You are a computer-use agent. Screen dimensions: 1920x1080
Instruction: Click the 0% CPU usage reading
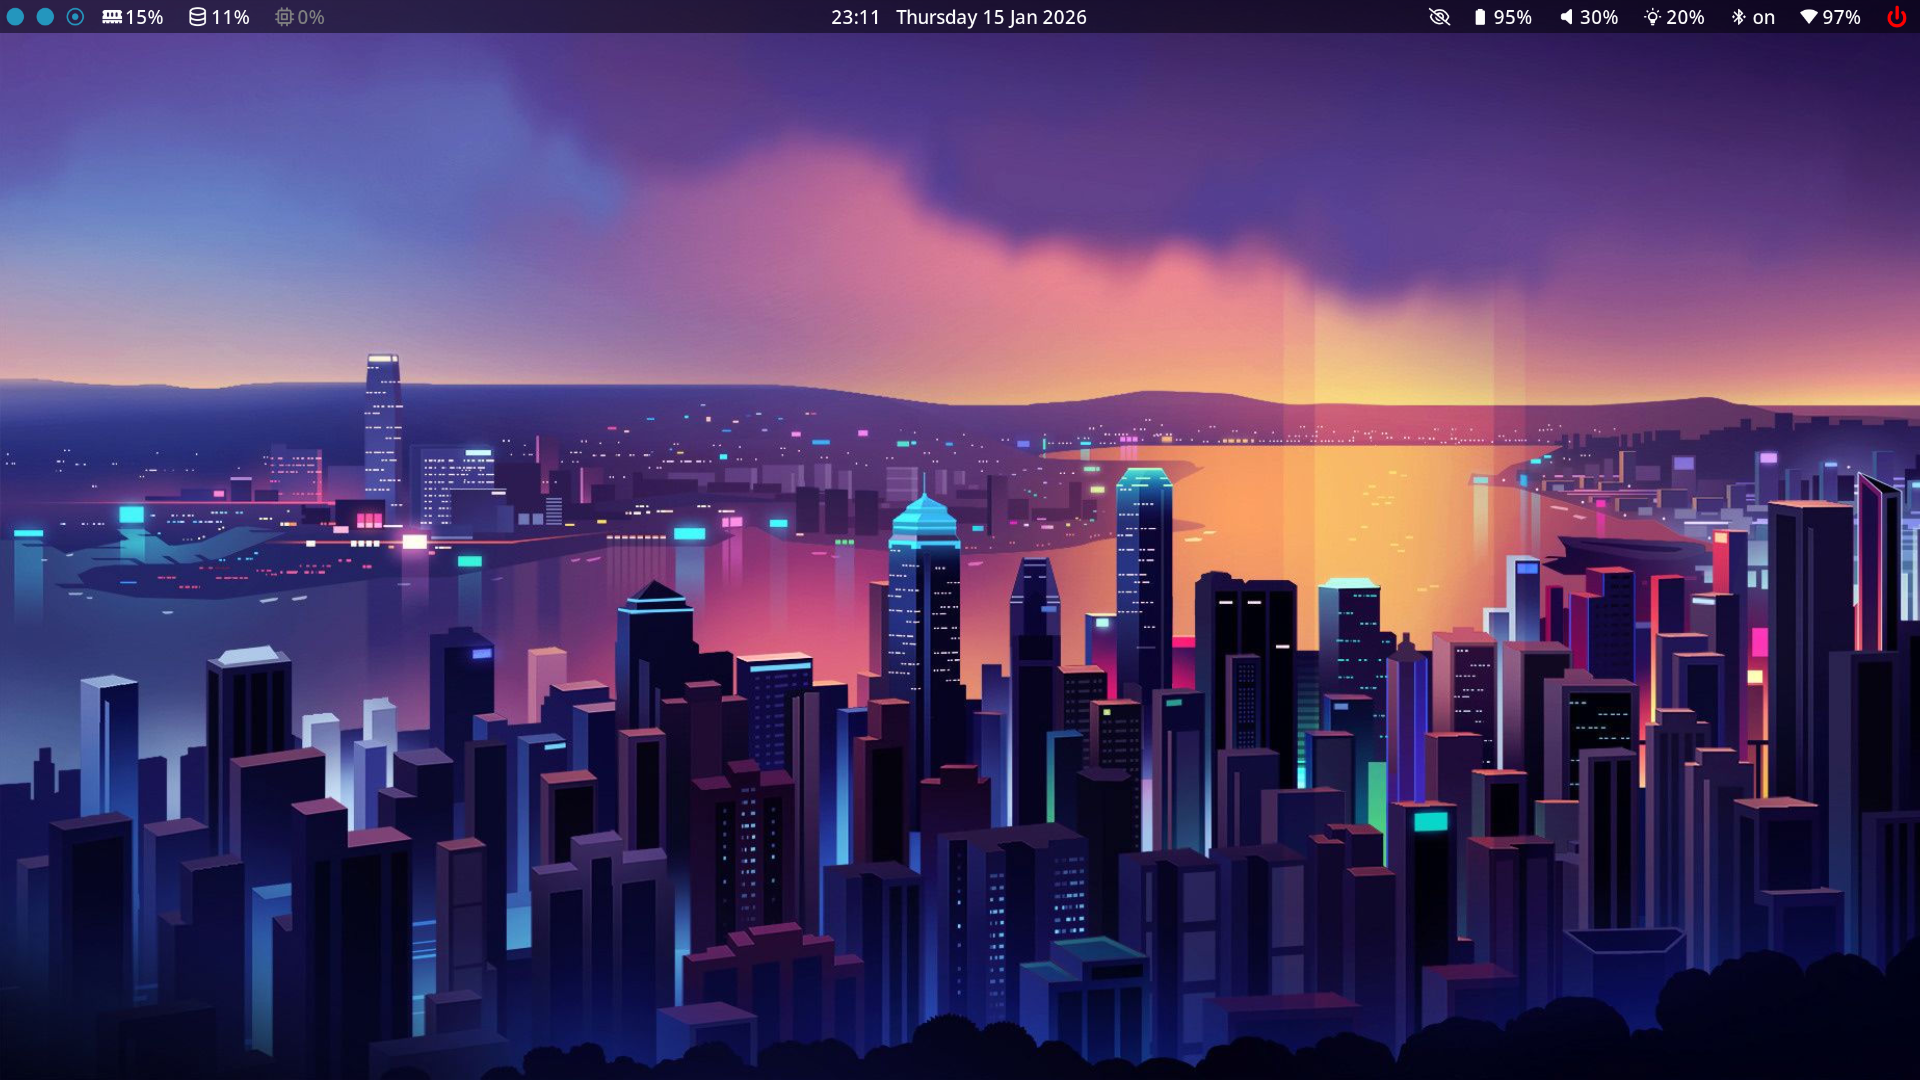[x=311, y=17]
